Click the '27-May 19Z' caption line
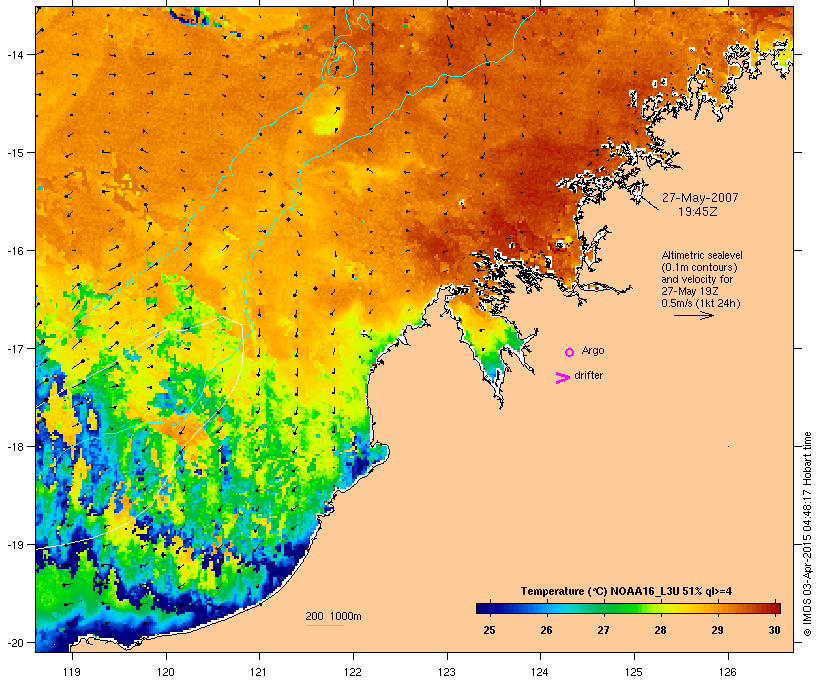This screenshot has height=680, width=820. [690, 291]
